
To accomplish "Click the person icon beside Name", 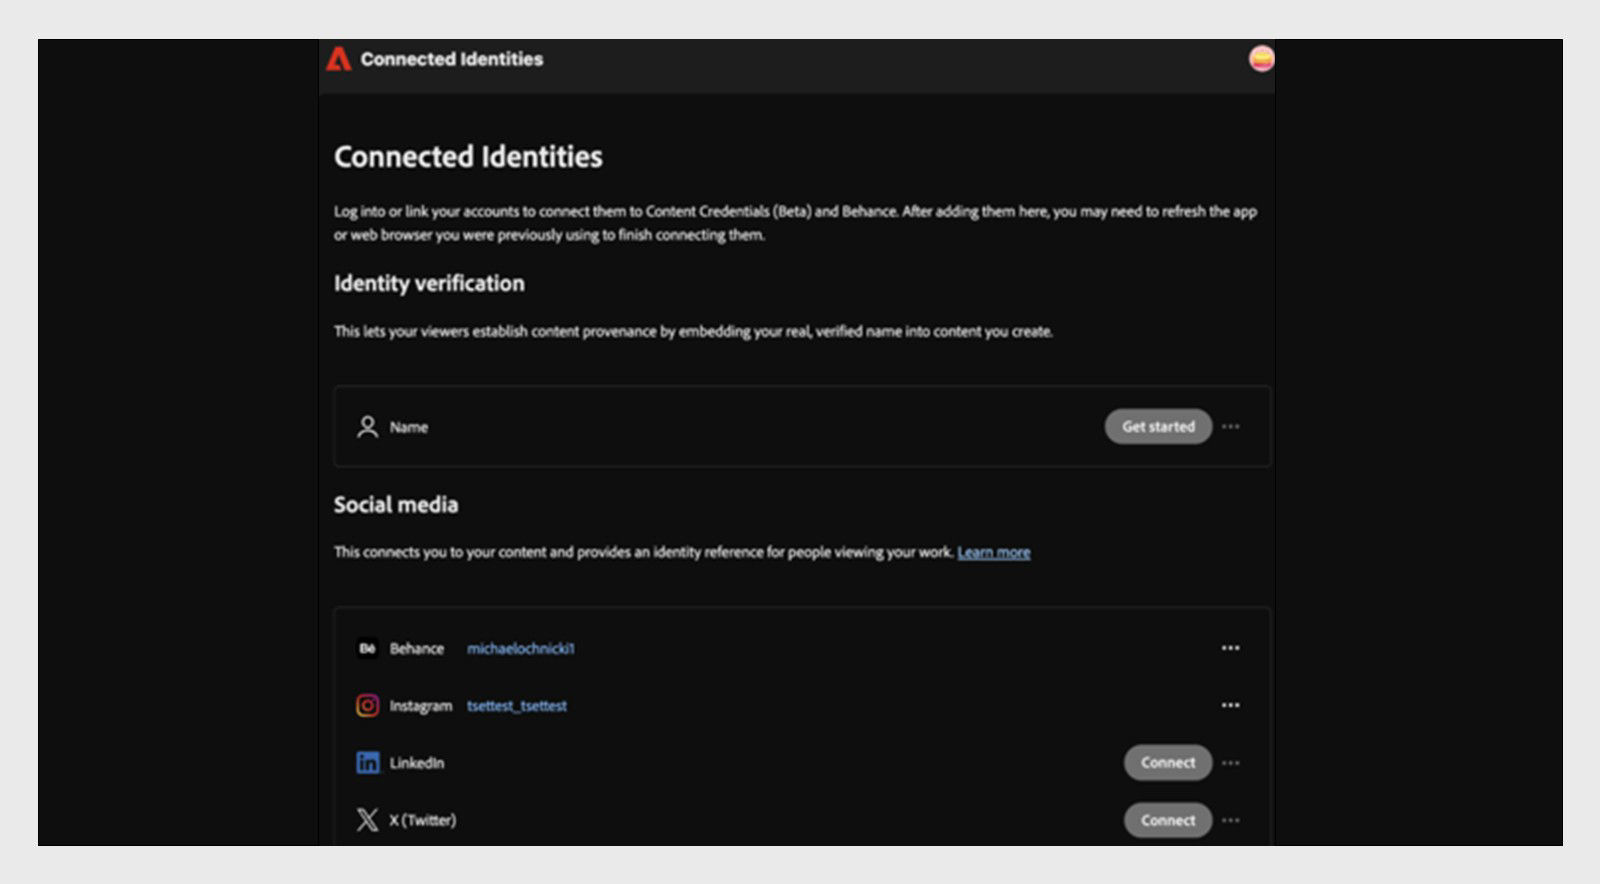I will click(367, 427).
